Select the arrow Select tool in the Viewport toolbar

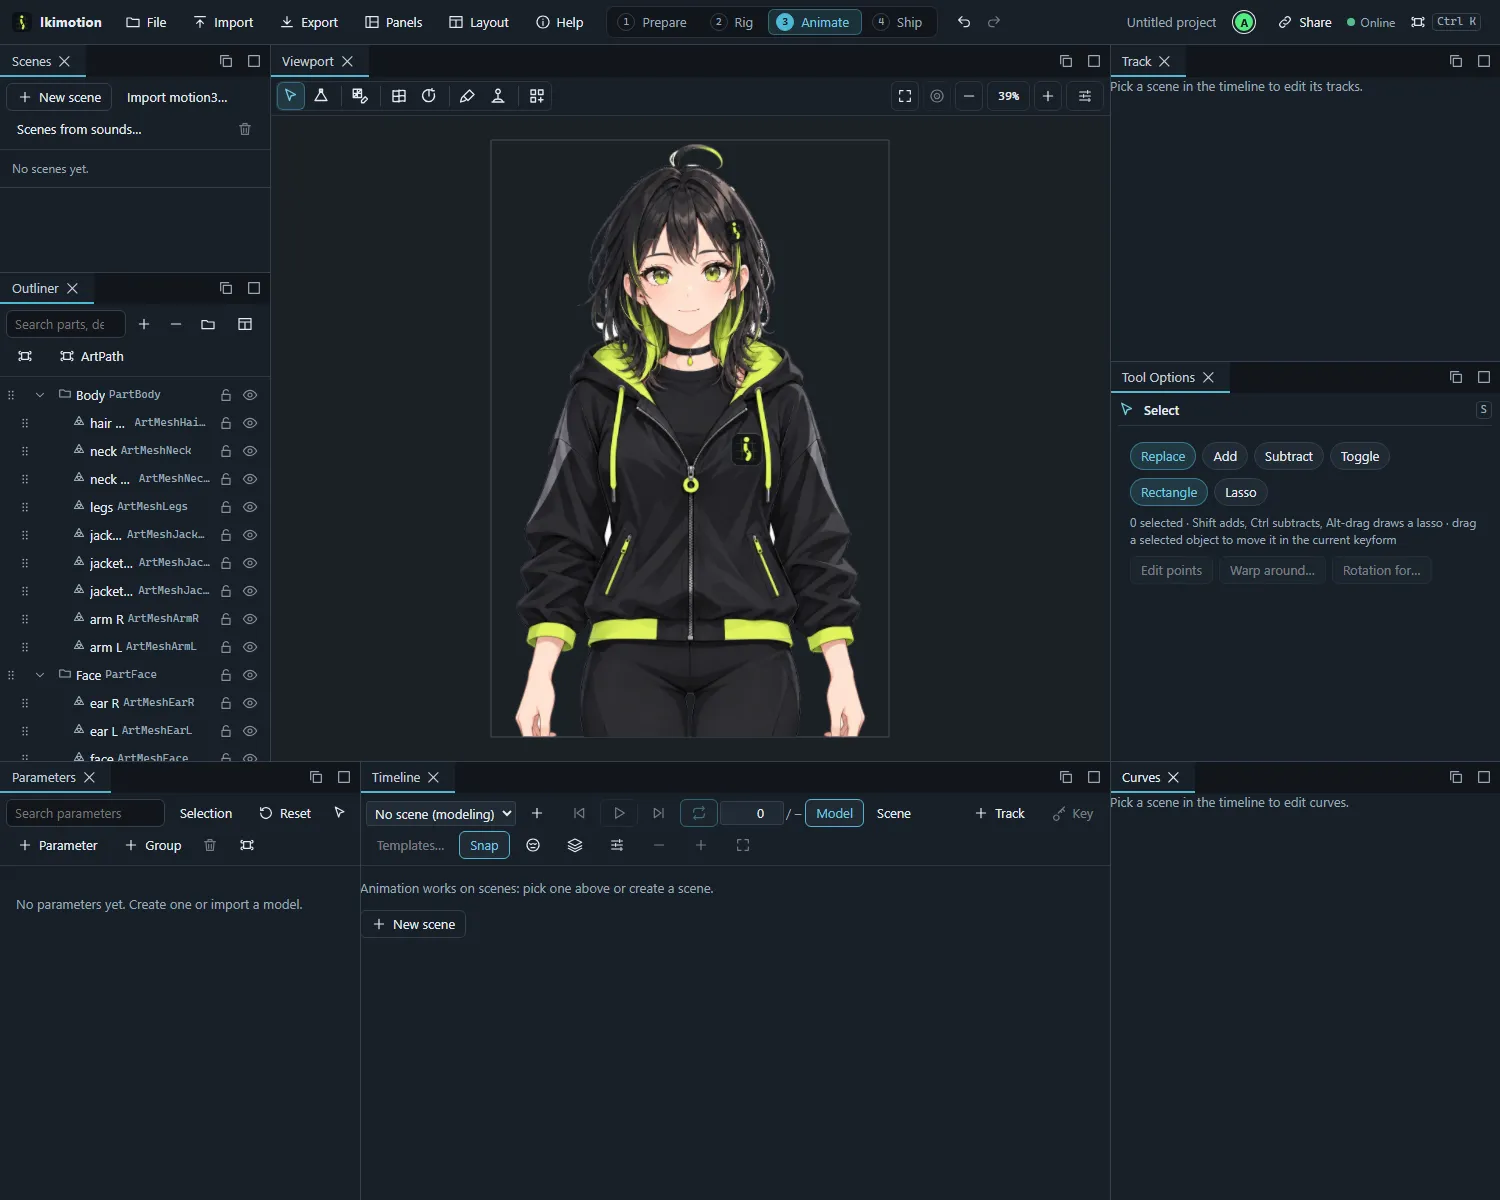(290, 96)
